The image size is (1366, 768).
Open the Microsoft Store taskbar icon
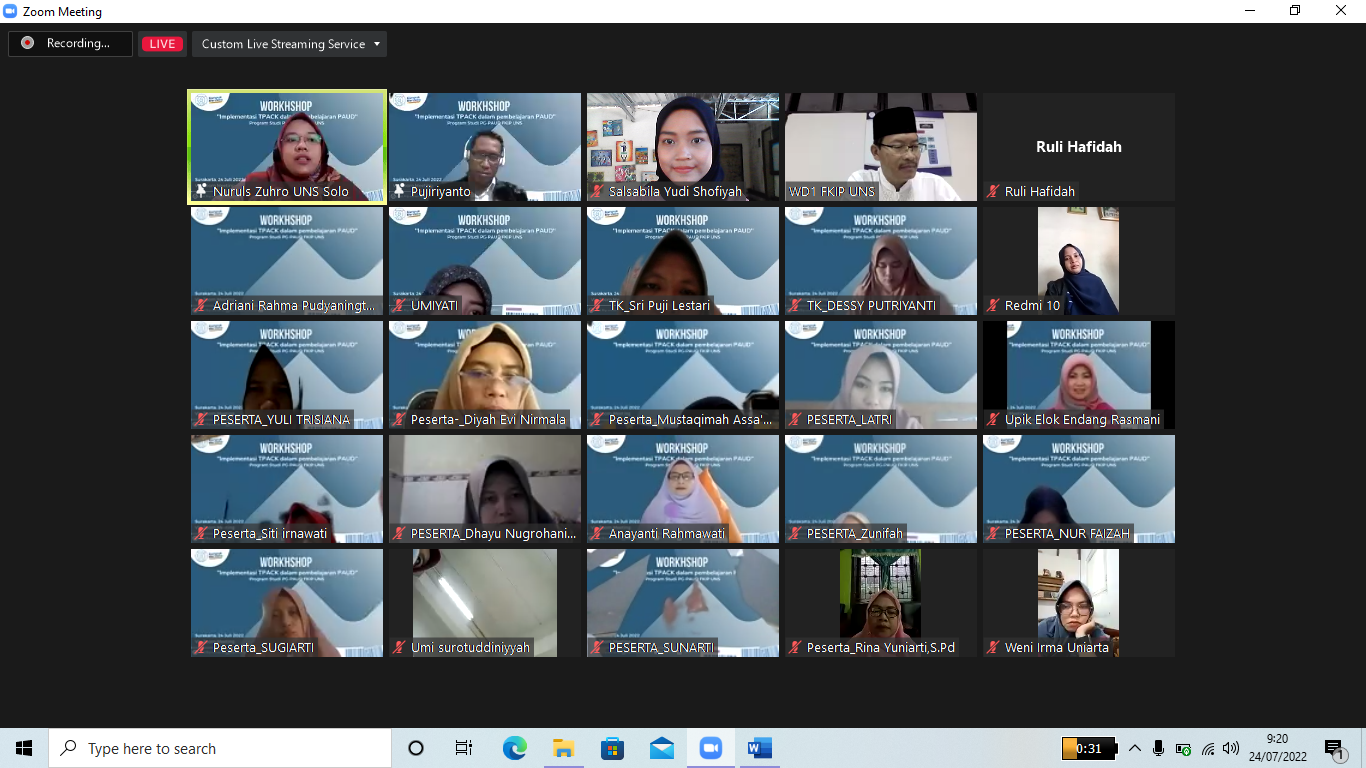click(612, 748)
